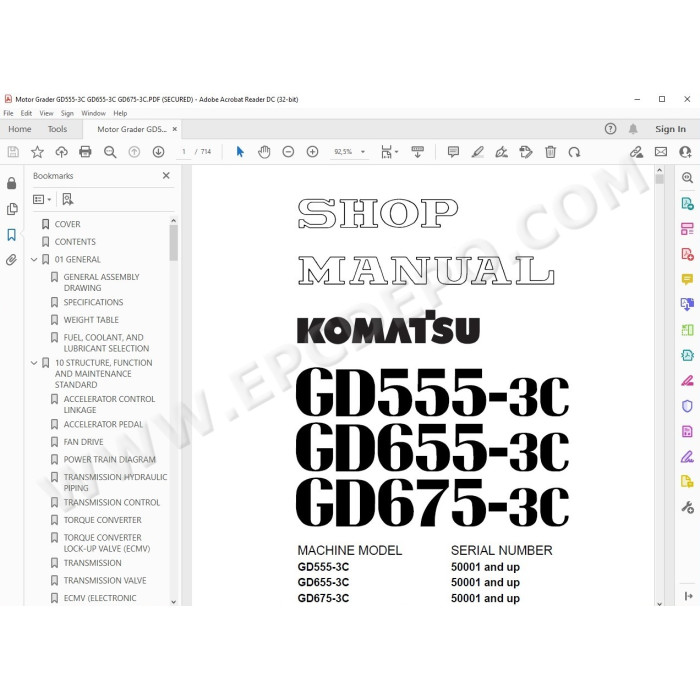Viewport: 700px width, 700px height.
Task: Open the View menu
Action: 46,113
